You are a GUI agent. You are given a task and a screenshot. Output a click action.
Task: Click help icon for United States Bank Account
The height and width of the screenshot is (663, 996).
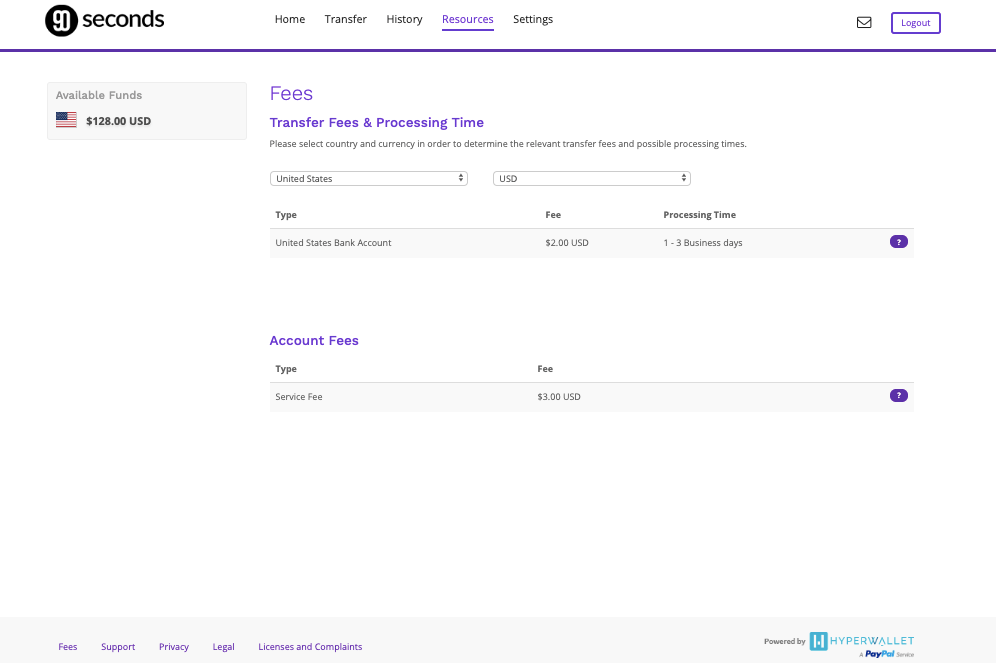898,242
